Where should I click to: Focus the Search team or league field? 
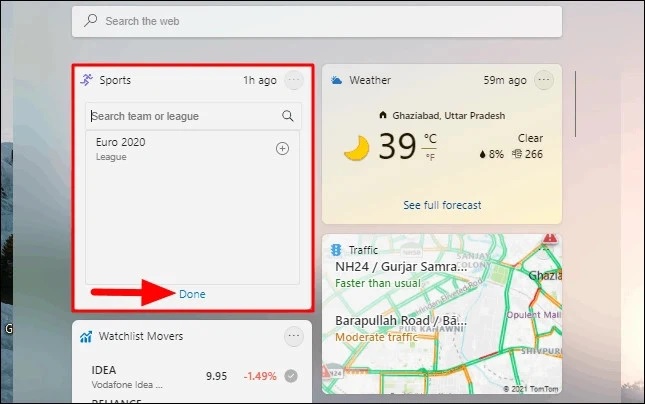(185, 116)
